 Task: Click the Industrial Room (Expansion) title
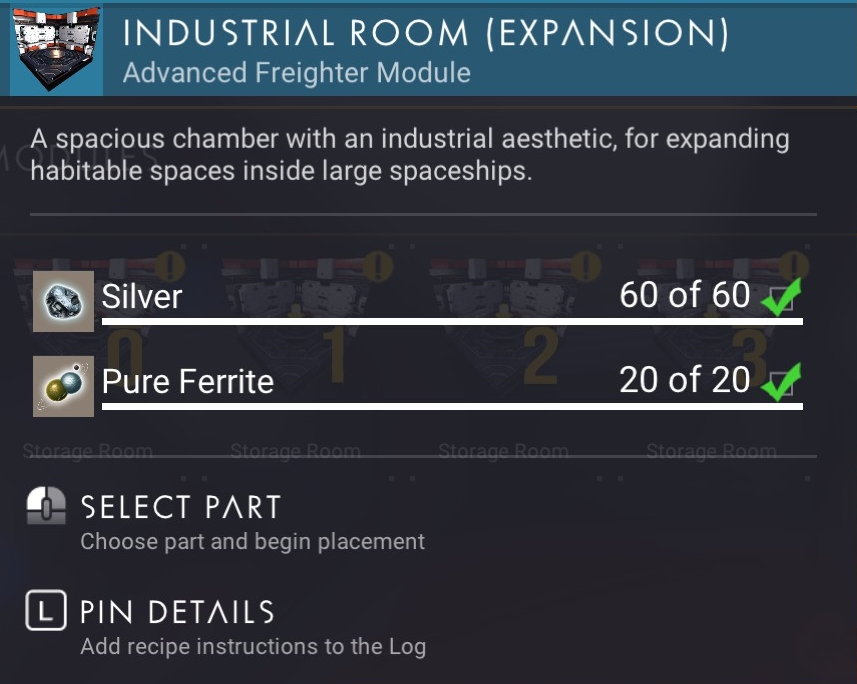426,34
